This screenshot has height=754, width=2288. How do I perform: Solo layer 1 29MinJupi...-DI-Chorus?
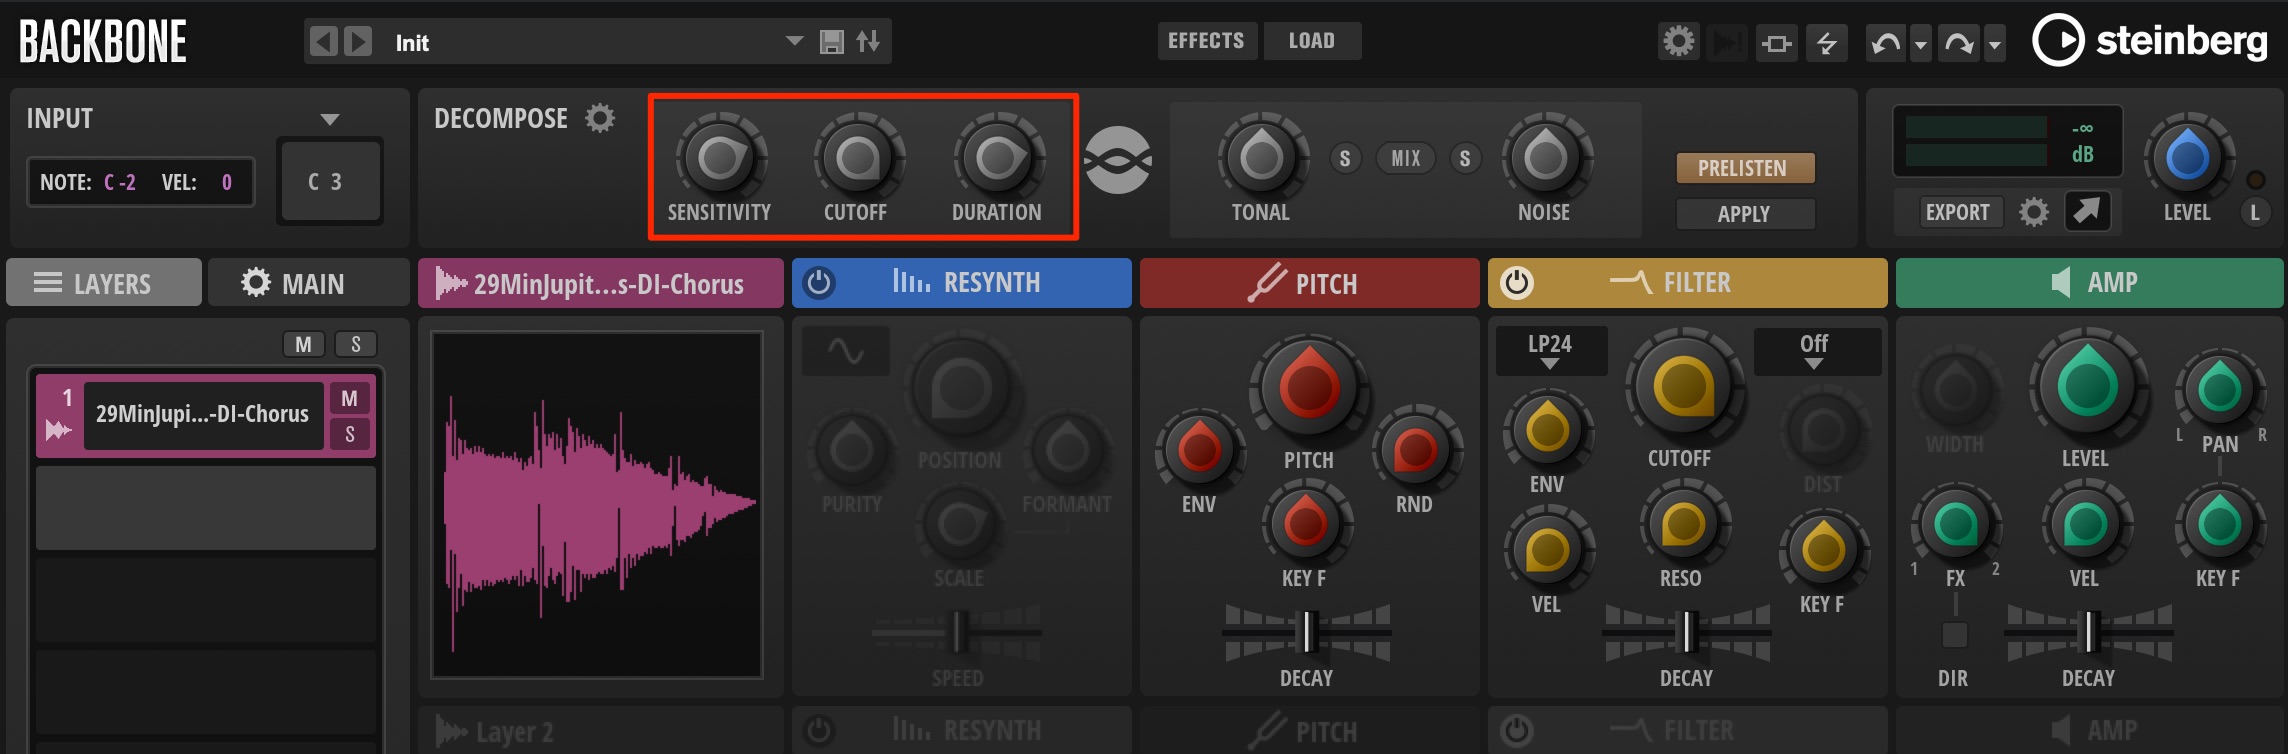(349, 434)
